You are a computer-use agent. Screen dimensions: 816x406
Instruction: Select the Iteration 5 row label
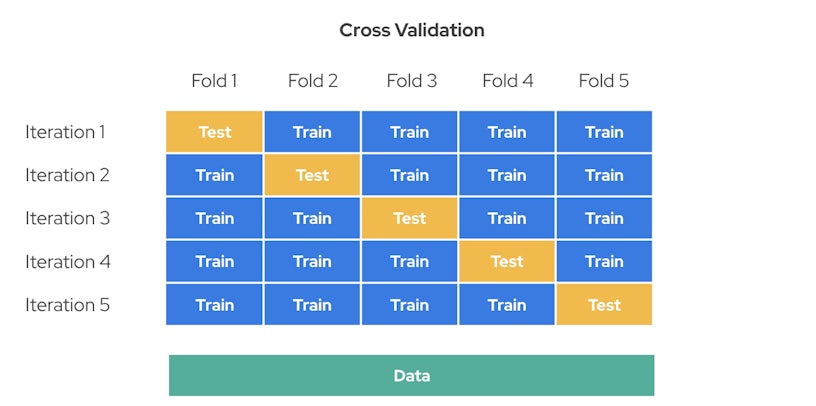[67, 305]
